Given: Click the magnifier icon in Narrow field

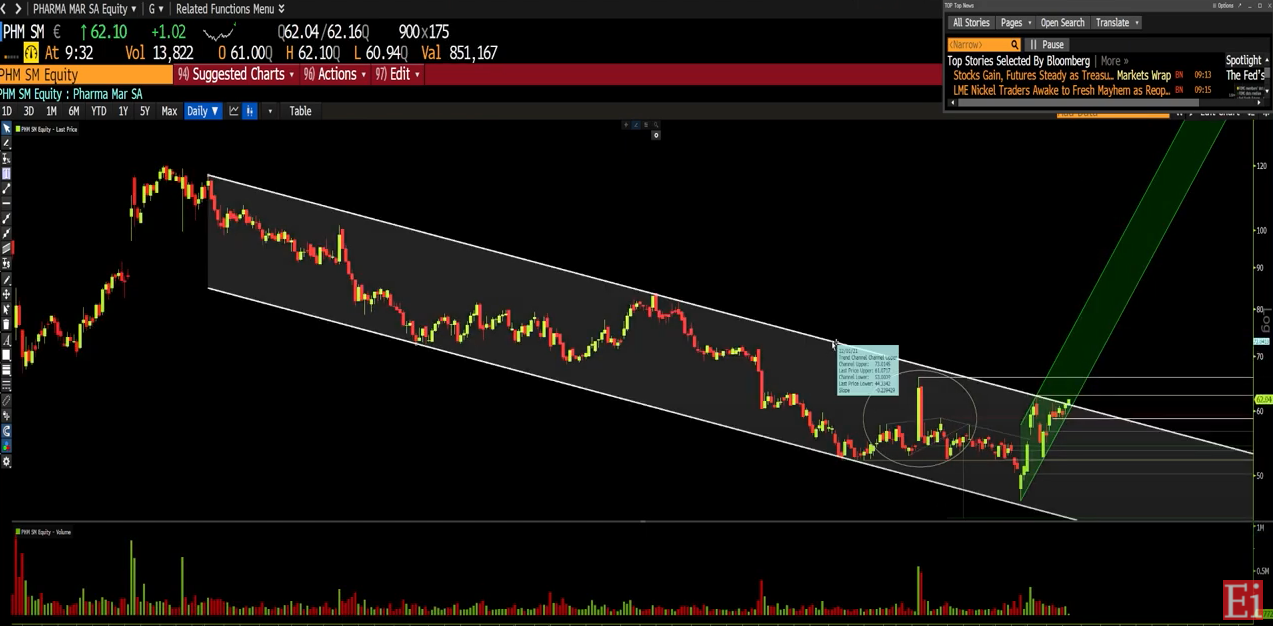Looking at the screenshot, I should point(1014,45).
